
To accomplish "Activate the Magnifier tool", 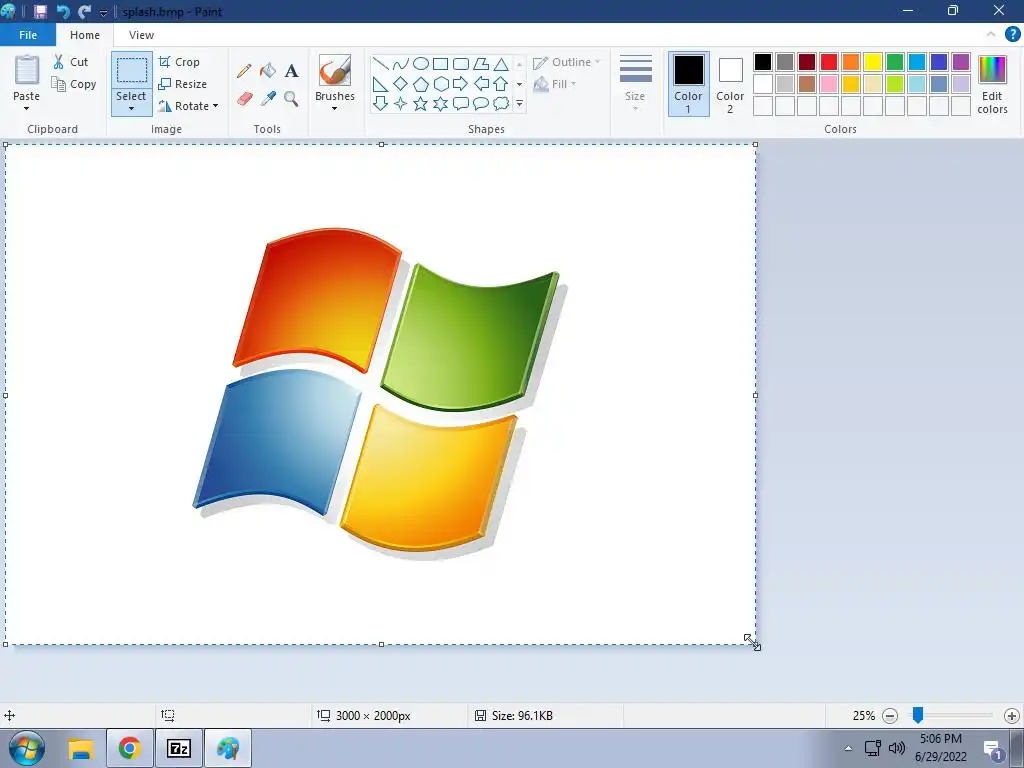I will coord(291,99).
